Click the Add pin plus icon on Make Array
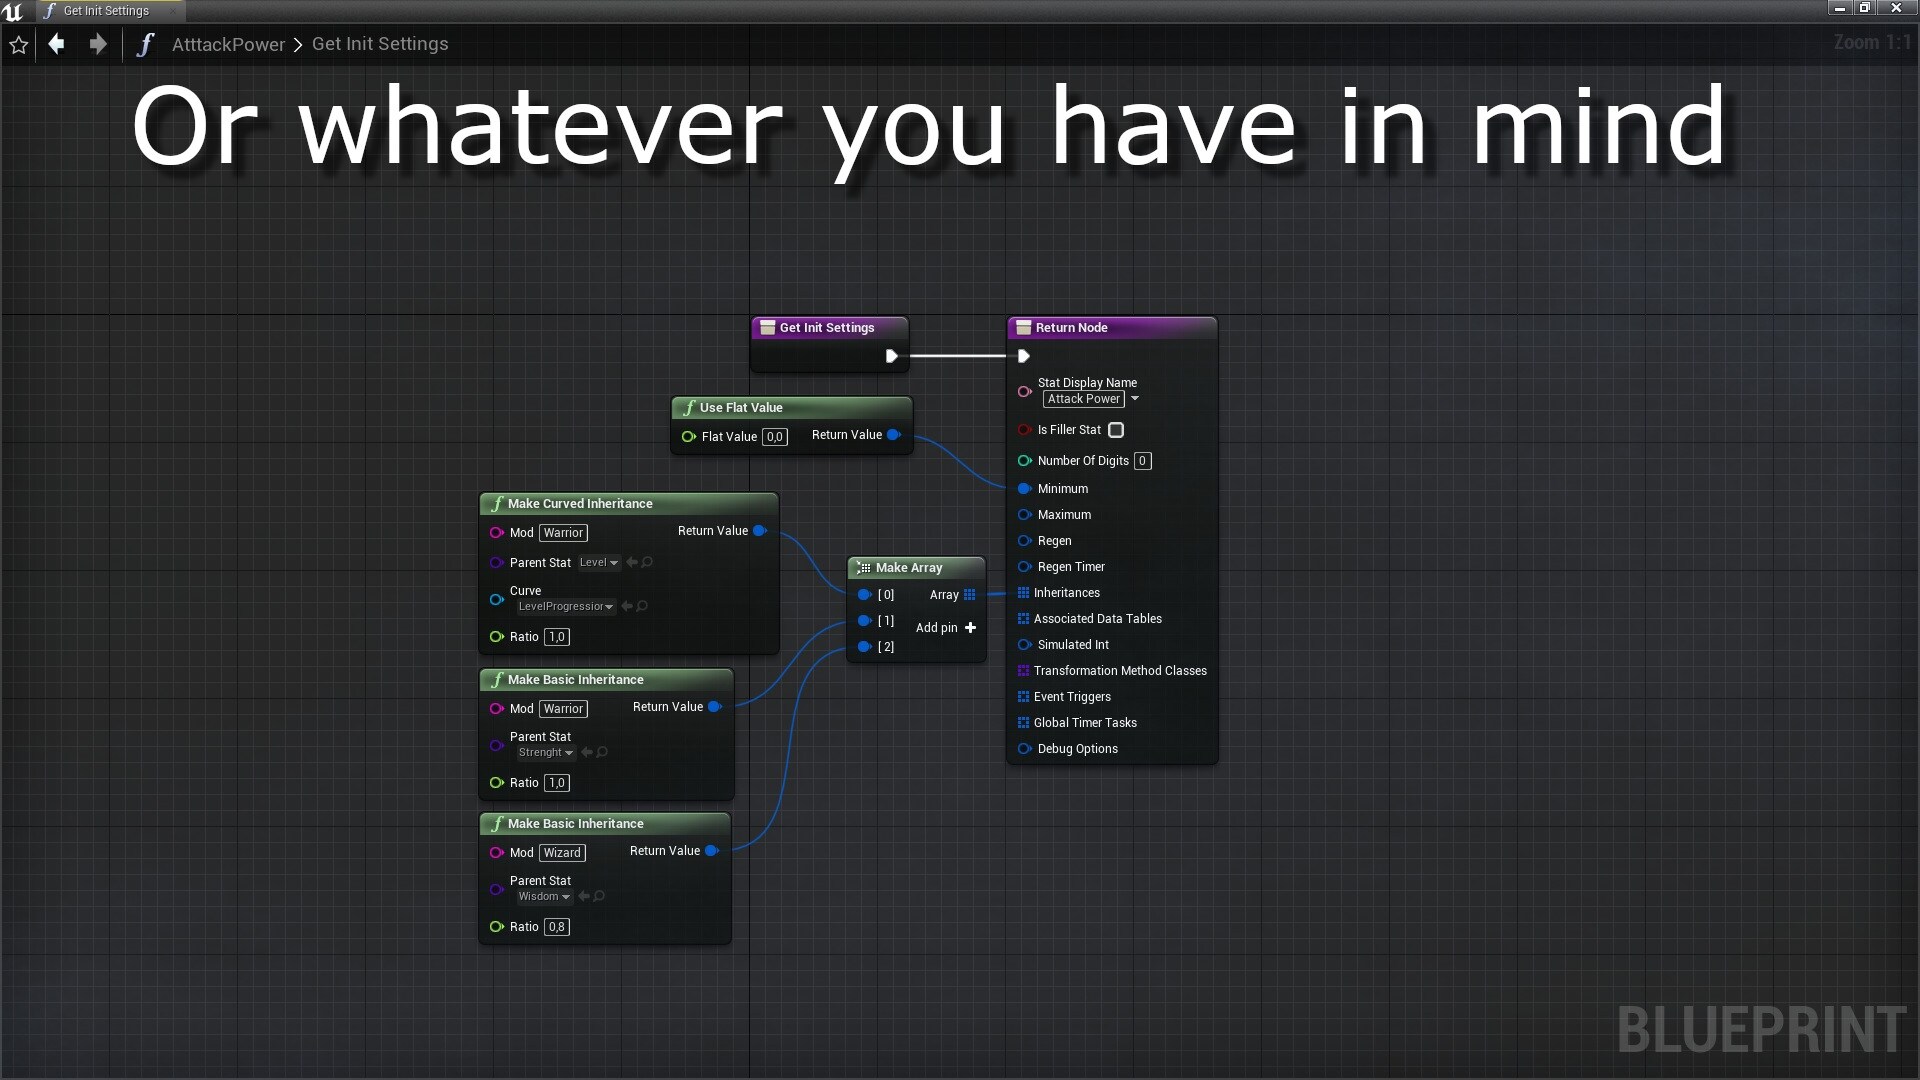The width and height of the screenshot is (1920, 1080). (x=970, y=628)
